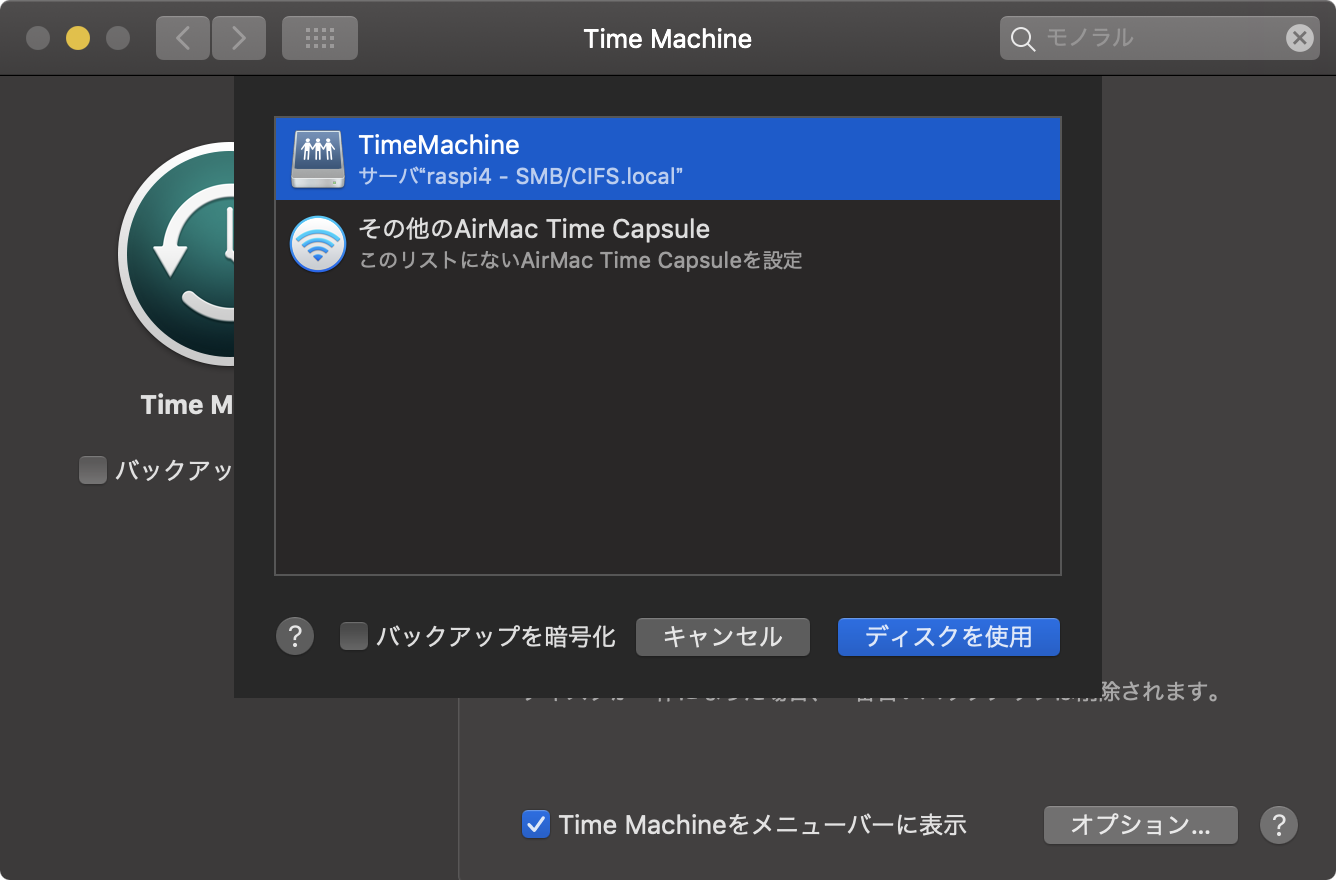This screenshot has width=1336, height=880.
Task: Click inside the search input field
Action: tap(1150, 38)
